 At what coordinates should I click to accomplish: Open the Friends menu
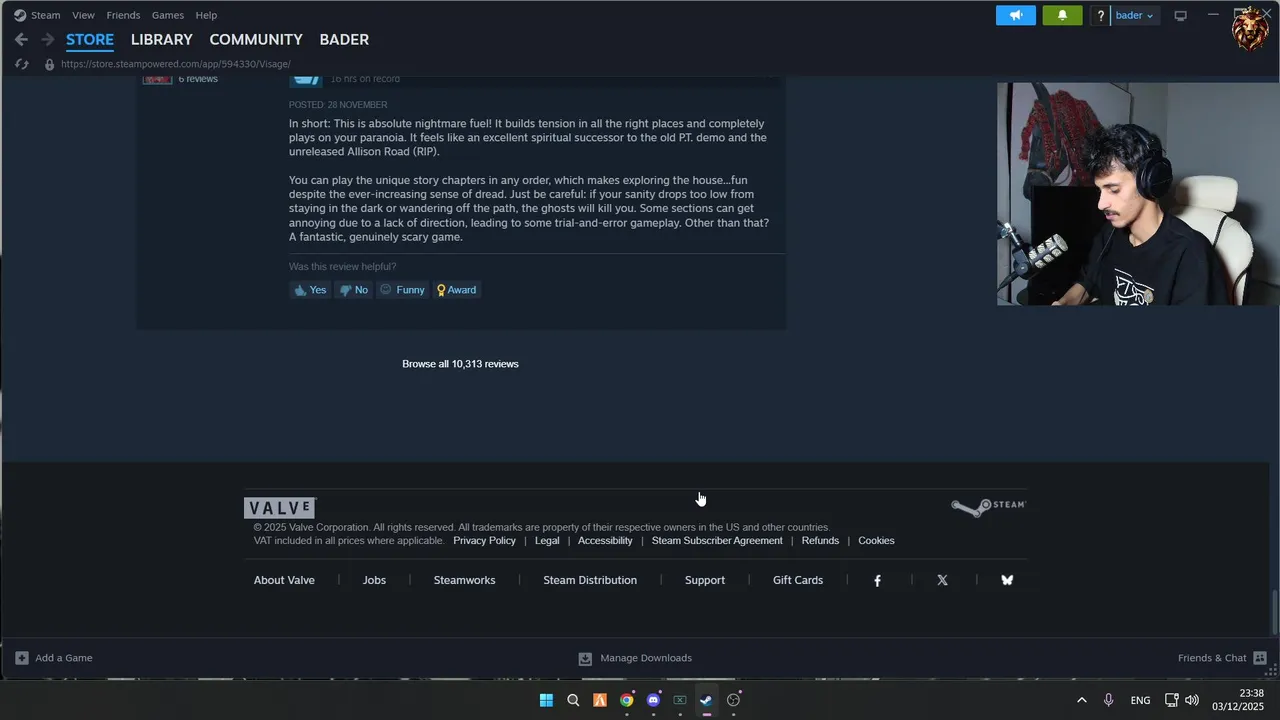[x=123, y=15]
